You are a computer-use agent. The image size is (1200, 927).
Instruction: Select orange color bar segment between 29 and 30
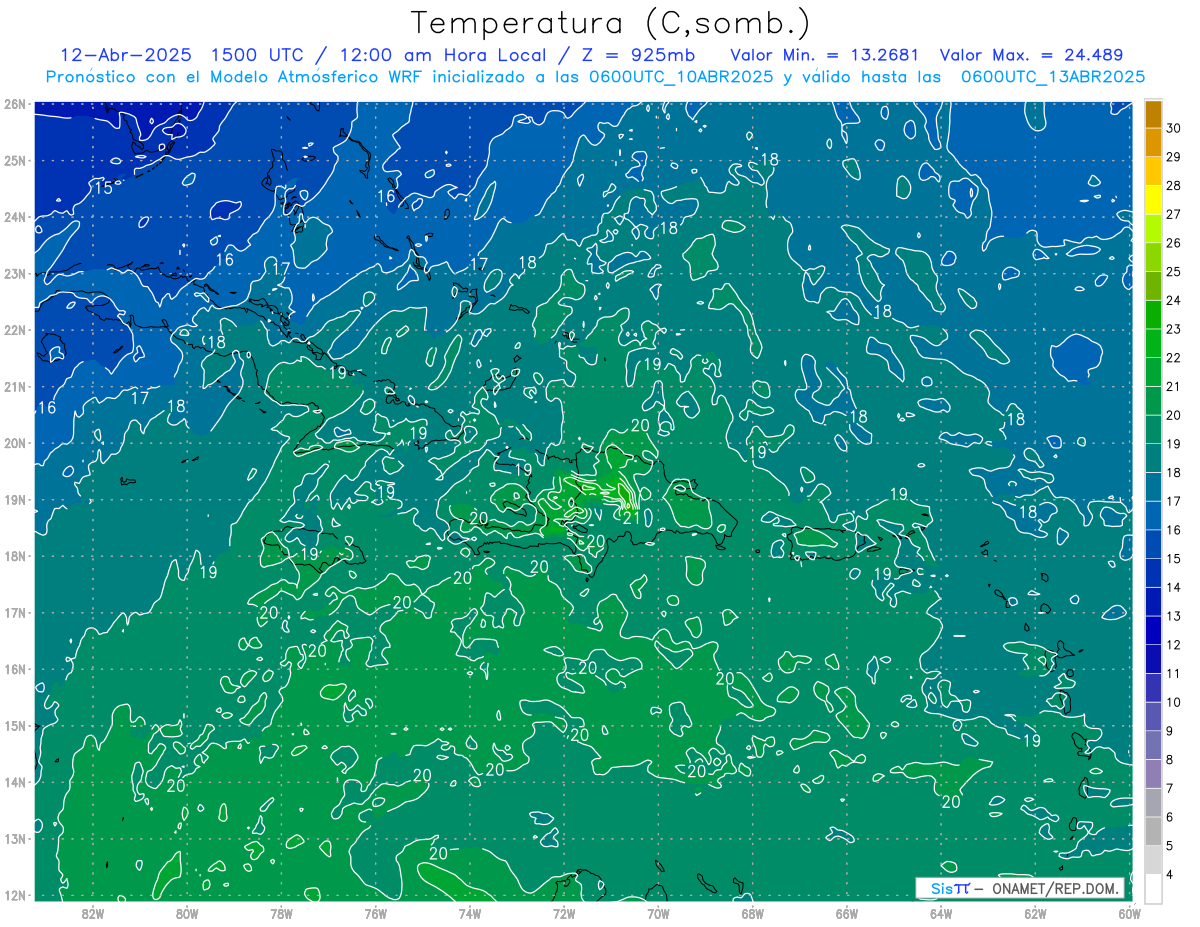pyautogui.click(x=1153, y=143)
